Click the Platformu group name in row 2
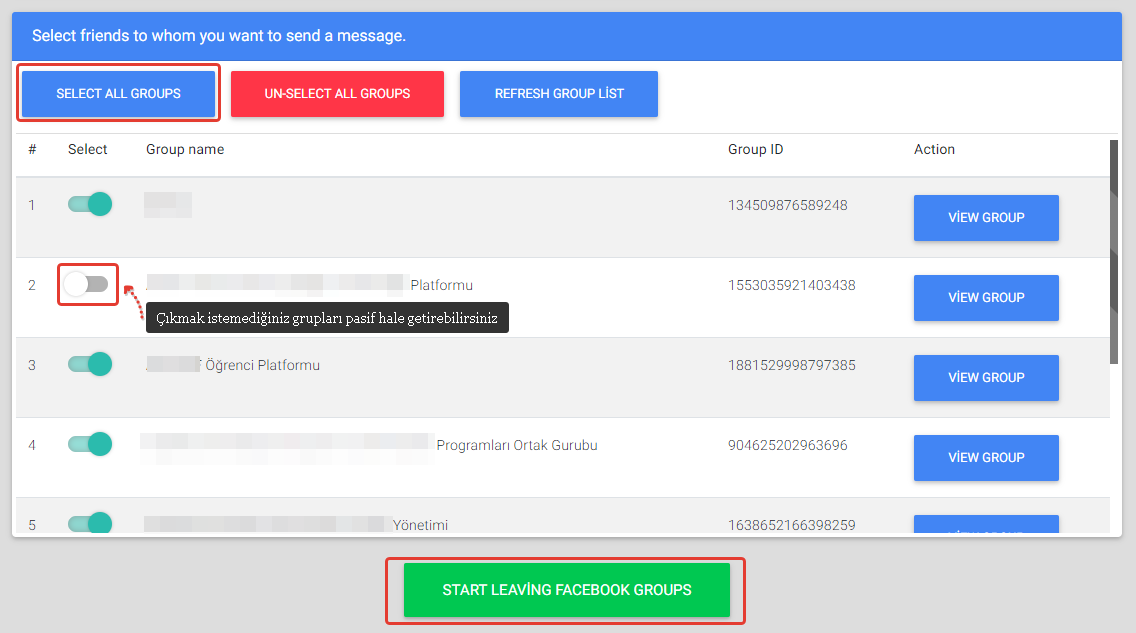Viewport: 1136px width, 633px height. (441, 285)
